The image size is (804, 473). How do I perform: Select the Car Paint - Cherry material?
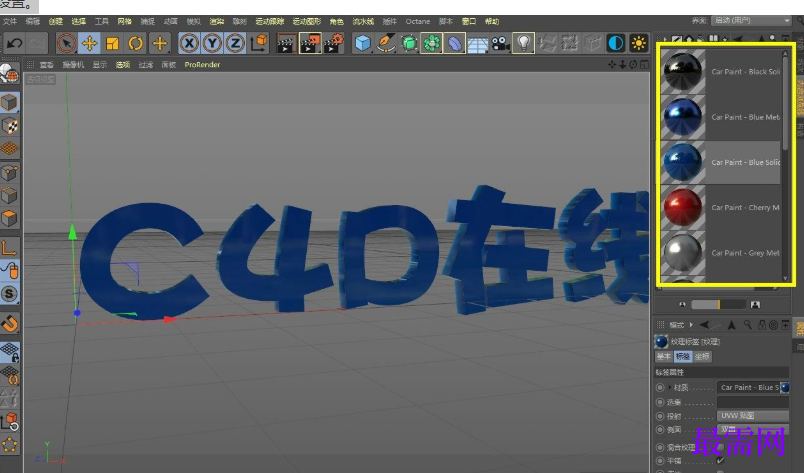pyautogui.click(x=720, y=207)
